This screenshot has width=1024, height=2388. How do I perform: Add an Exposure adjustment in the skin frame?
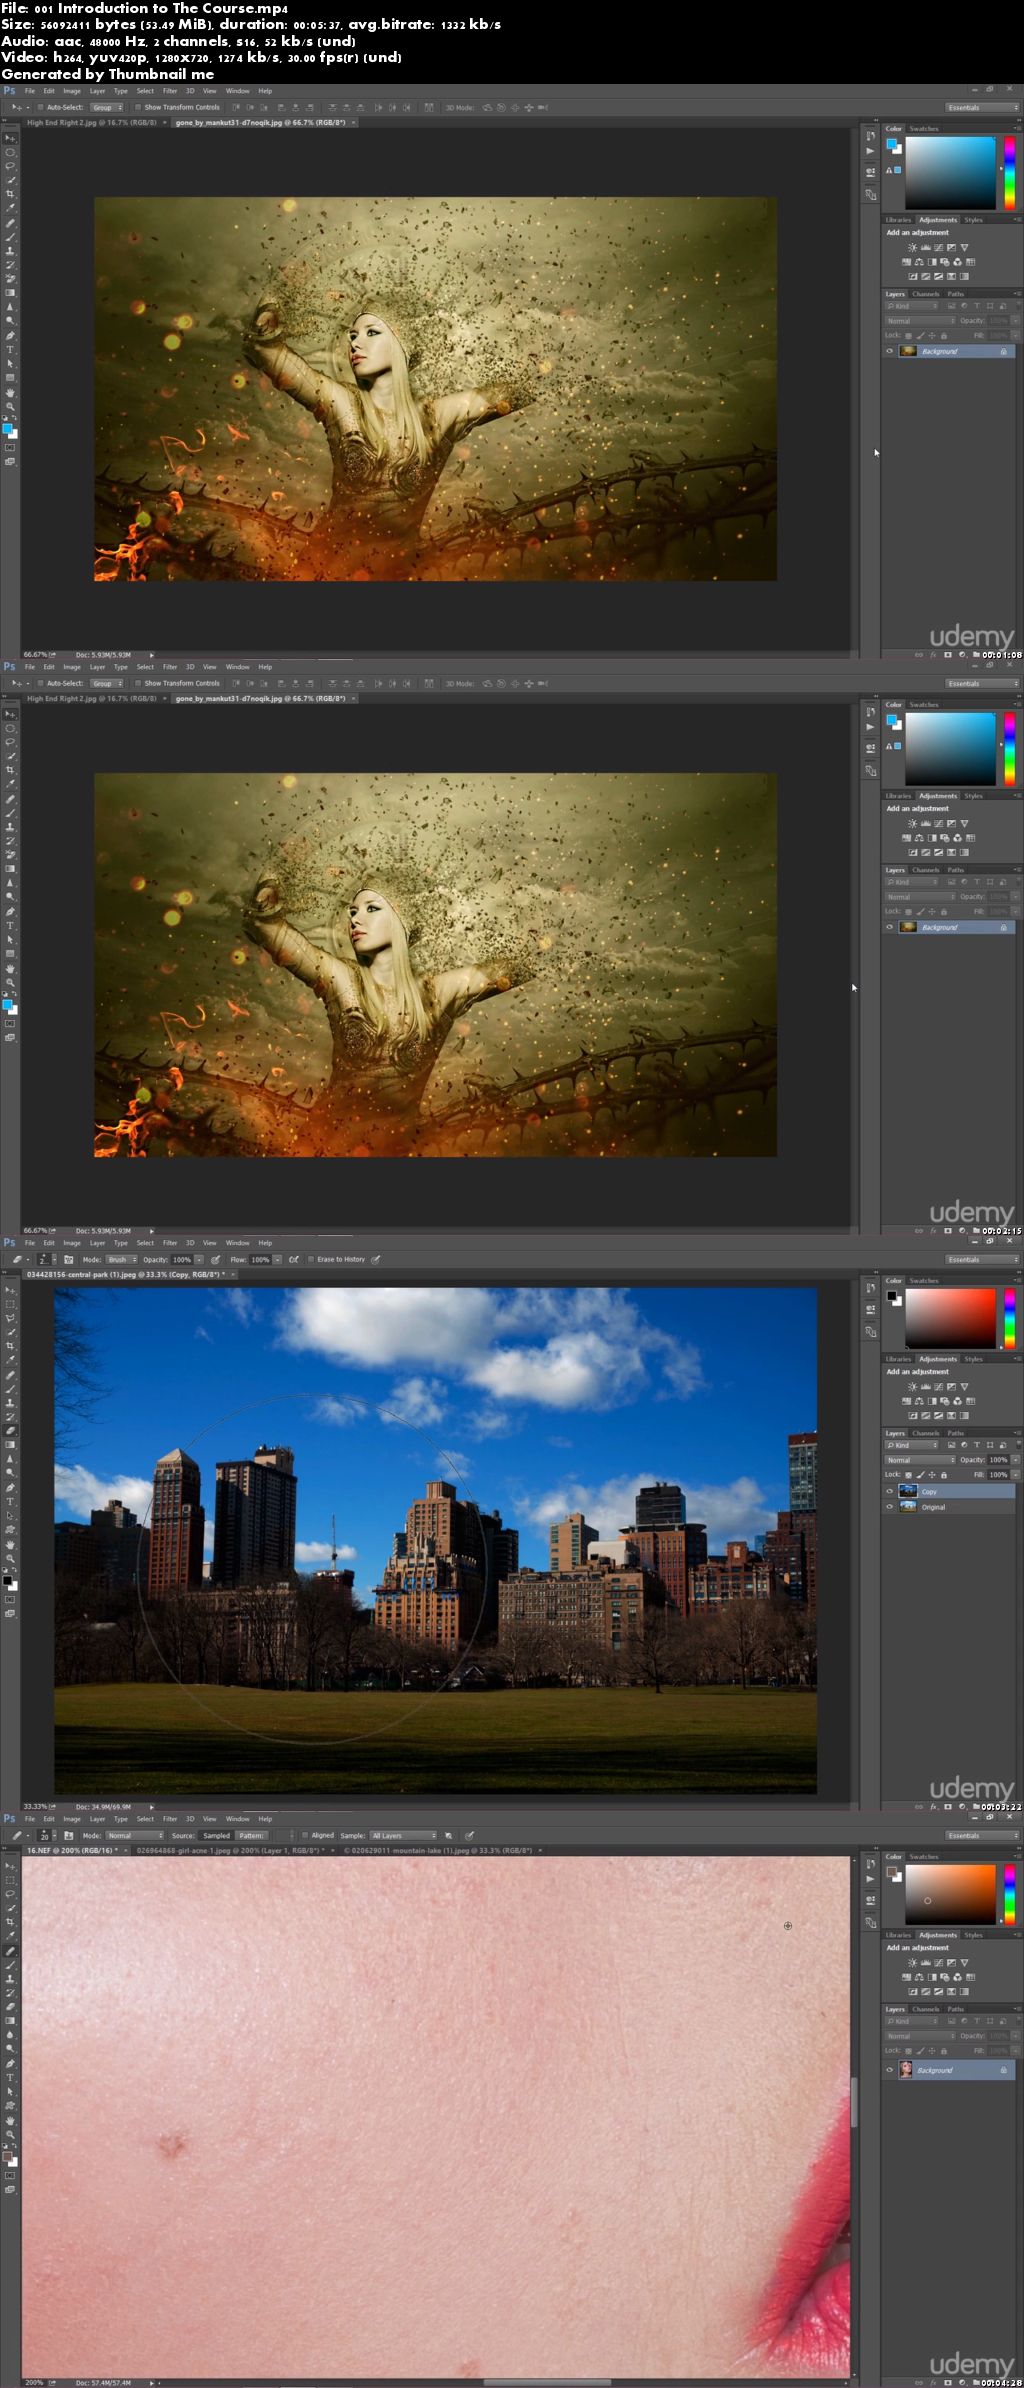pos(951,1962)
